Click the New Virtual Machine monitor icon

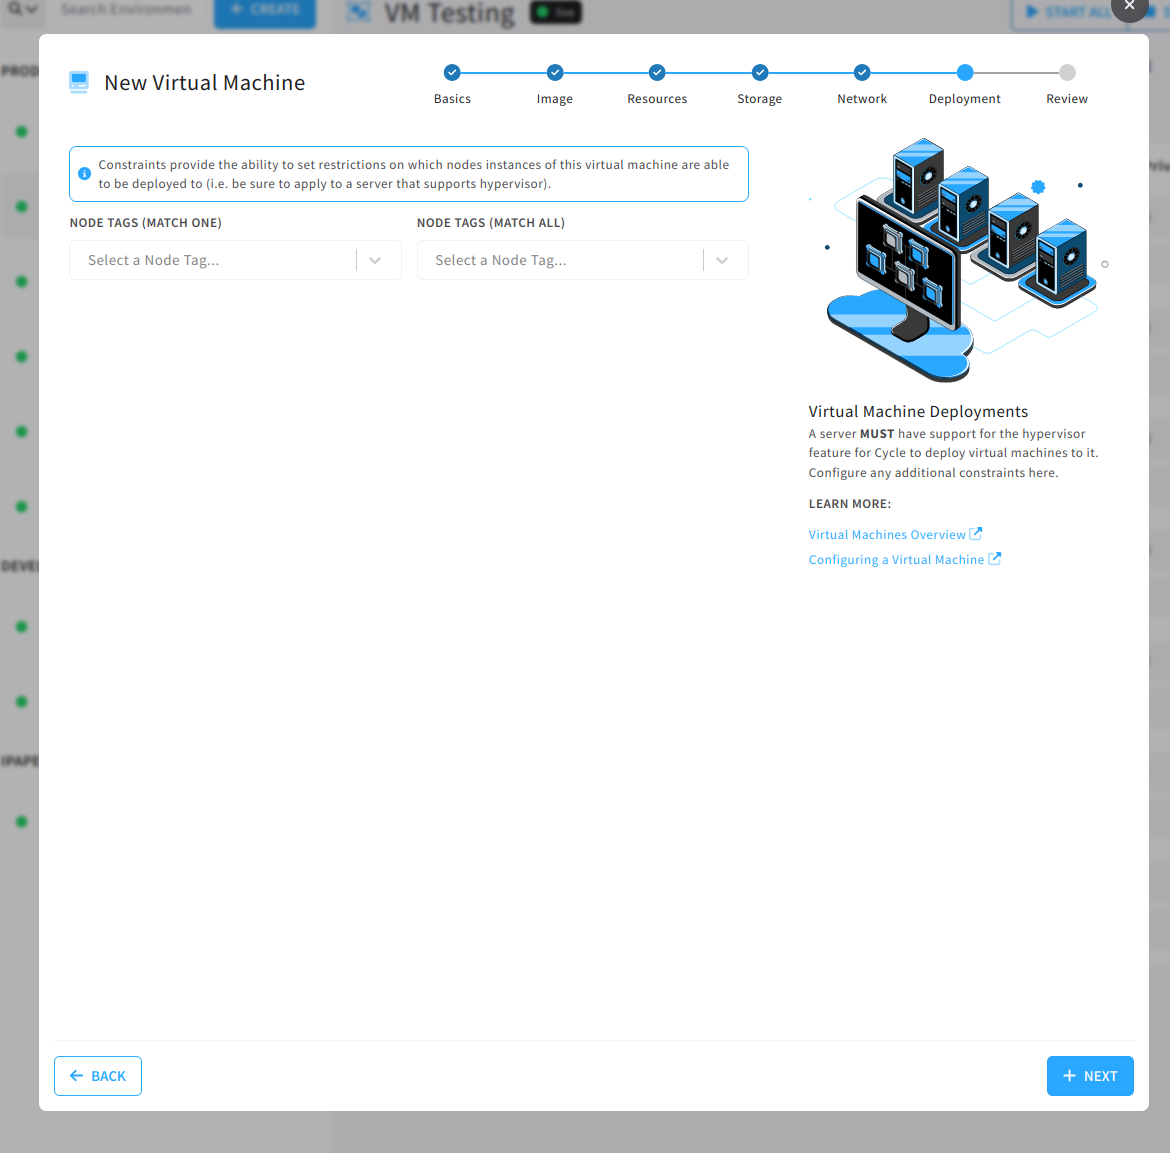[78, 82]
